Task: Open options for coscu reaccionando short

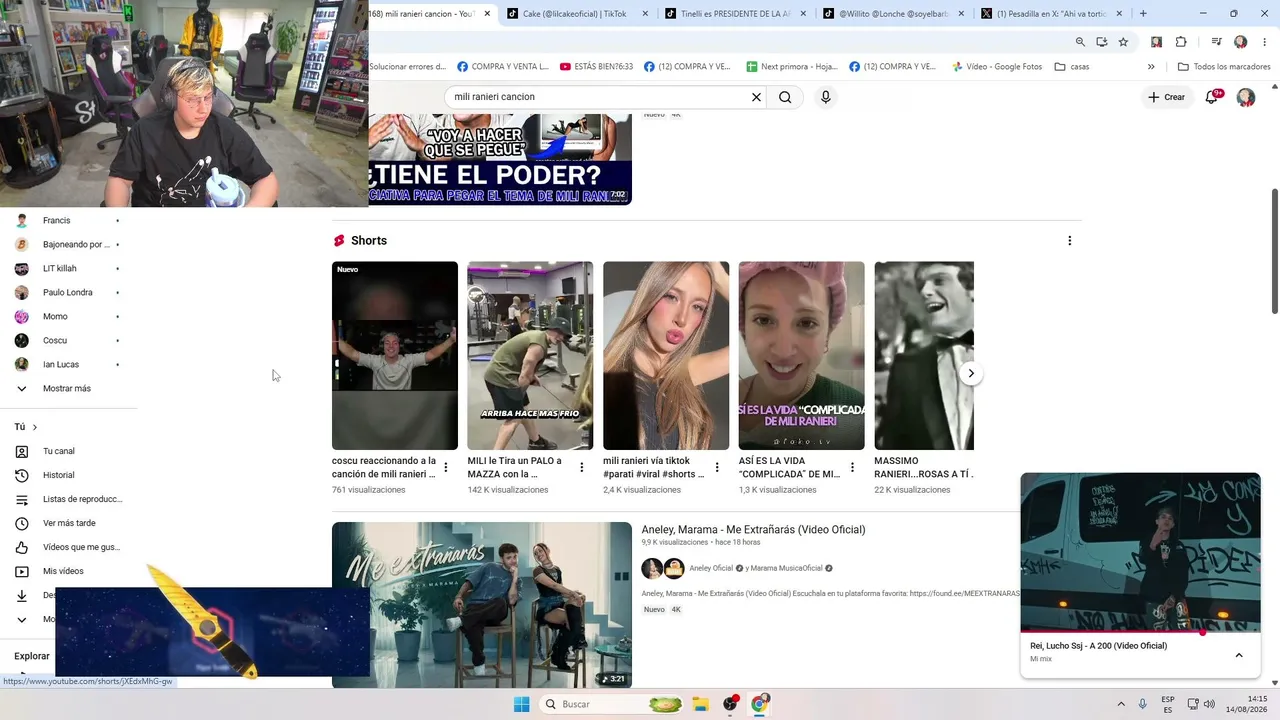Action: point(446,467)
